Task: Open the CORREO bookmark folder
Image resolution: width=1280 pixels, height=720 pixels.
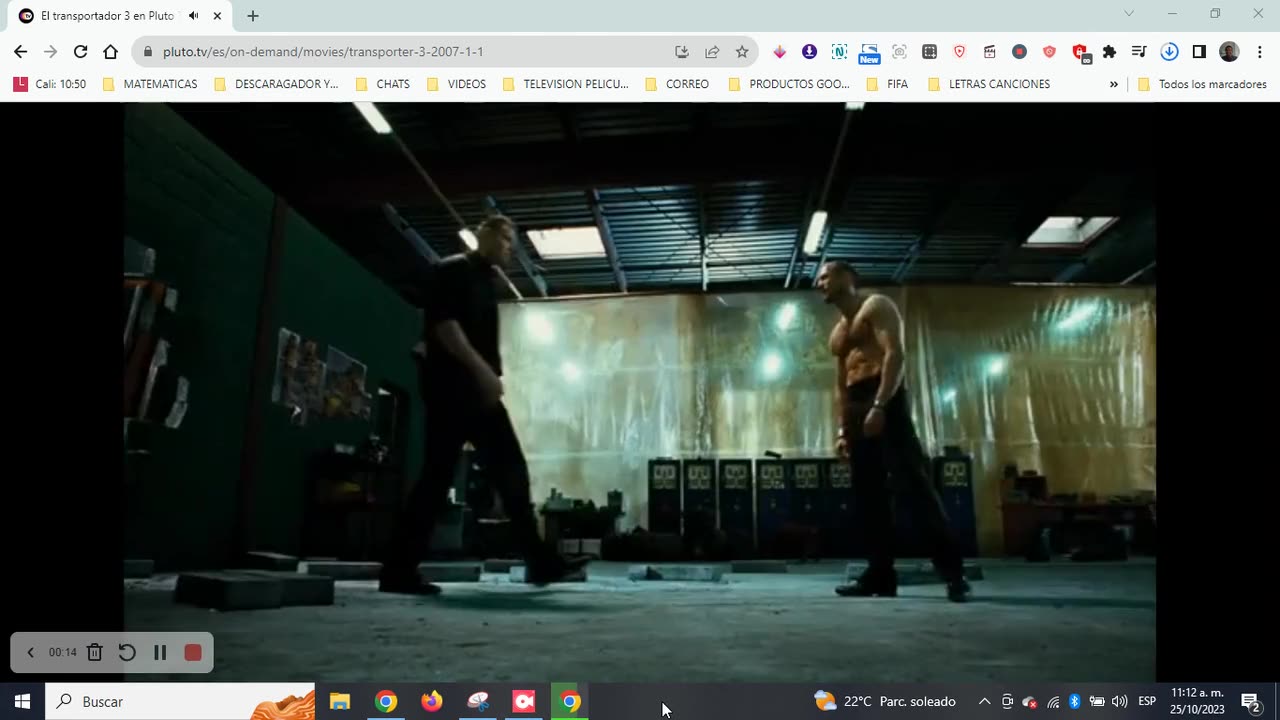Action: coord(677,84)
